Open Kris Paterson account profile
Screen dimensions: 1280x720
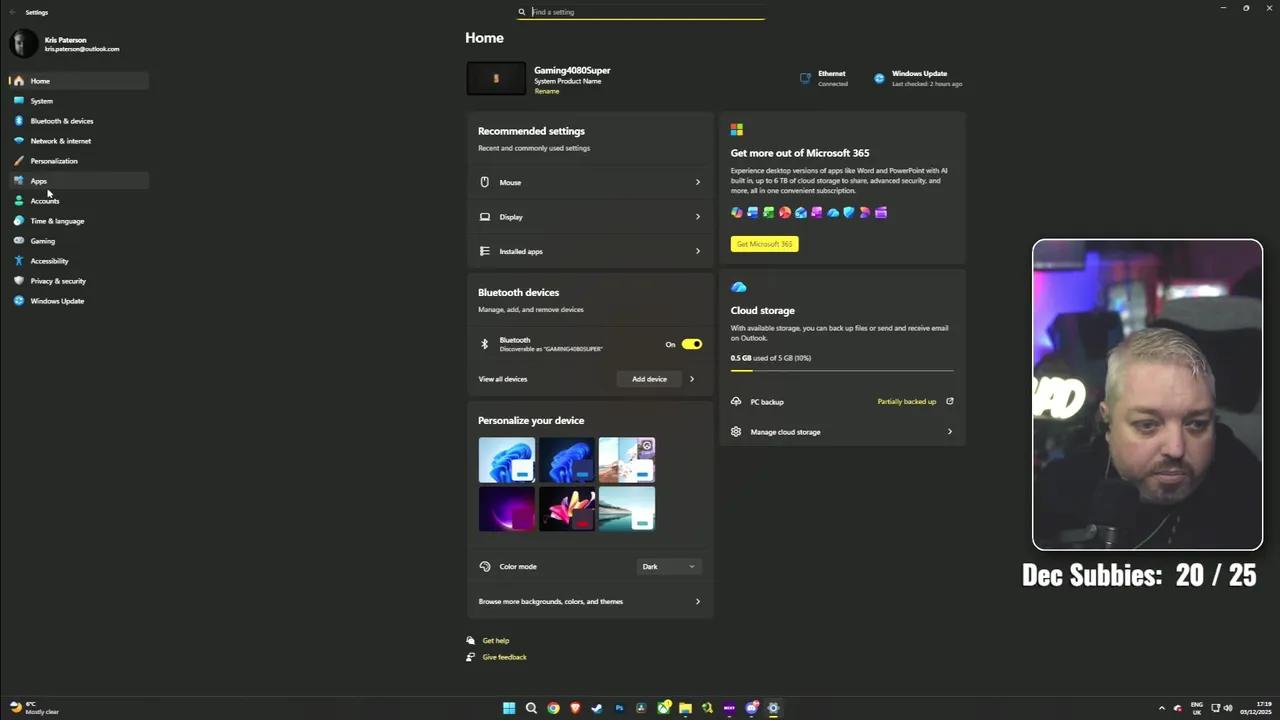(66, 44)
